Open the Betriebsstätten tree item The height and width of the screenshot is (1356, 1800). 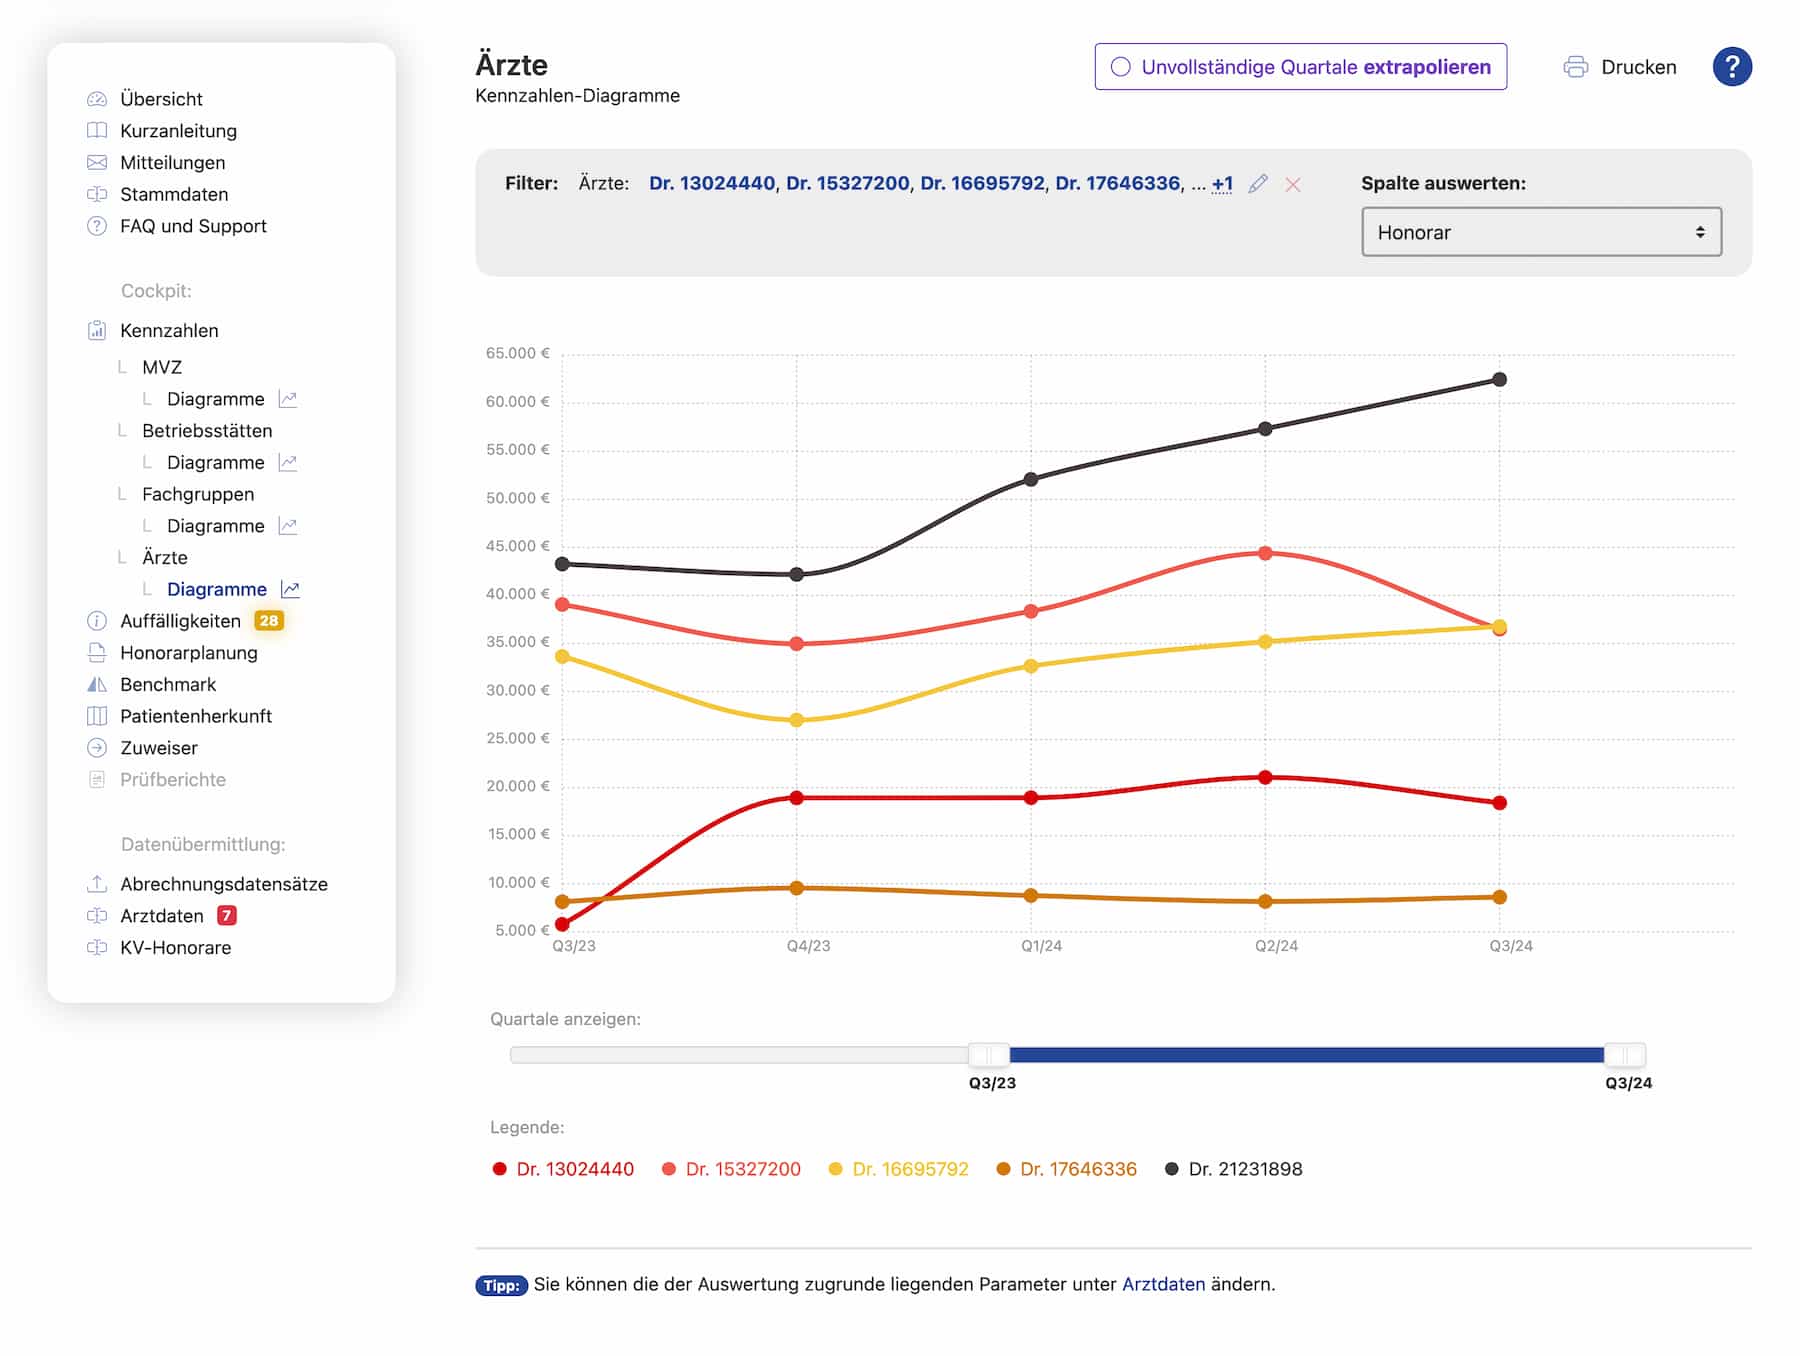click(207, 431)
